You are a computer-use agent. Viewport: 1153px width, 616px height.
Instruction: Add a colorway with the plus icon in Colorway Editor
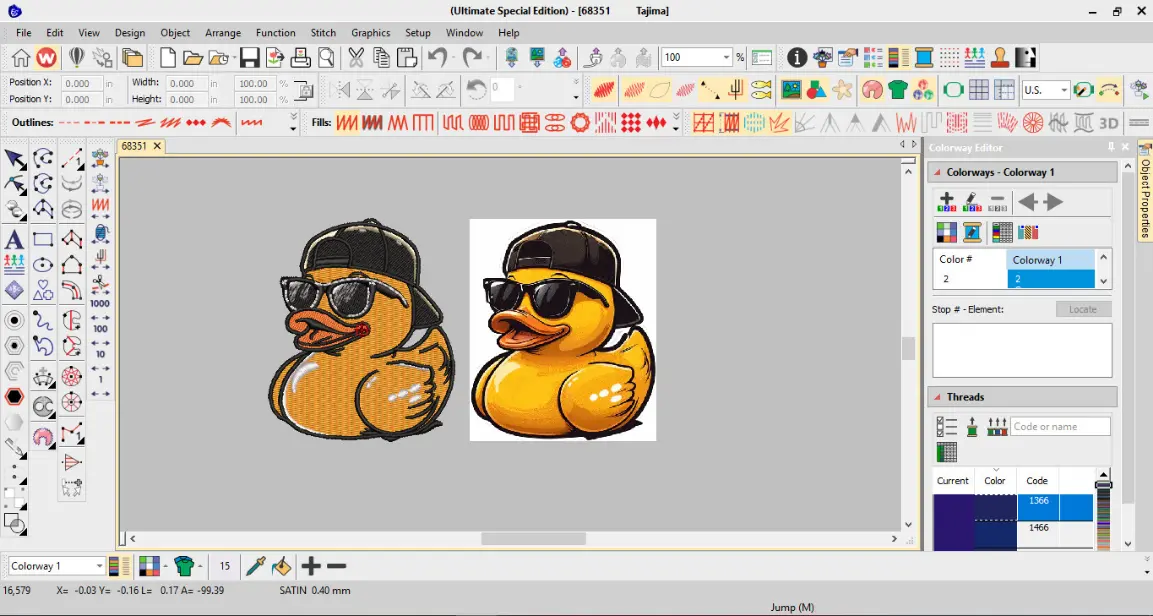946,201
